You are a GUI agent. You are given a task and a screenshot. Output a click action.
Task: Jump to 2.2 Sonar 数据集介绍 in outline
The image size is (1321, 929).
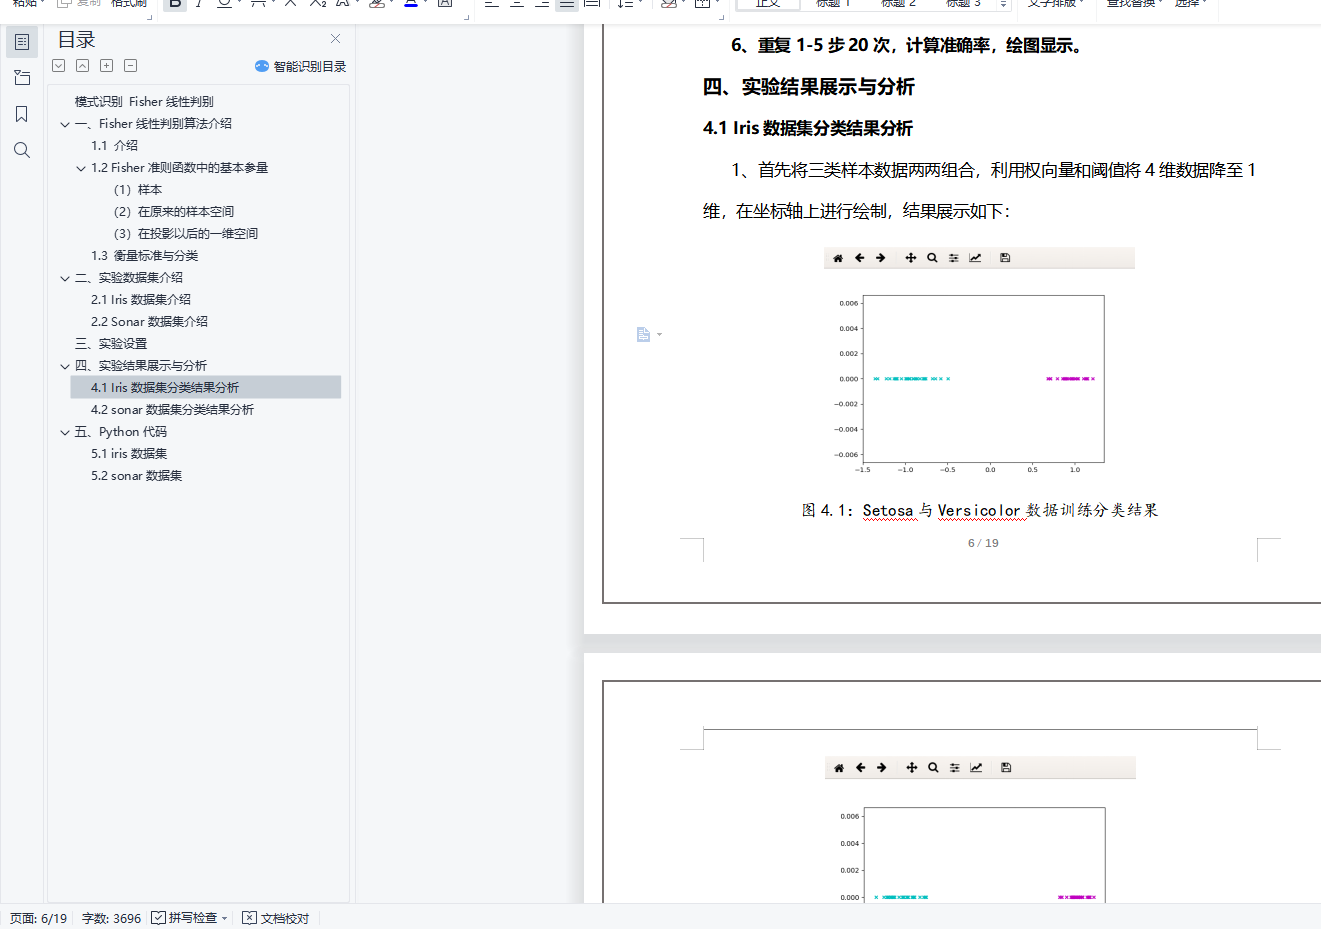(150, 322)
